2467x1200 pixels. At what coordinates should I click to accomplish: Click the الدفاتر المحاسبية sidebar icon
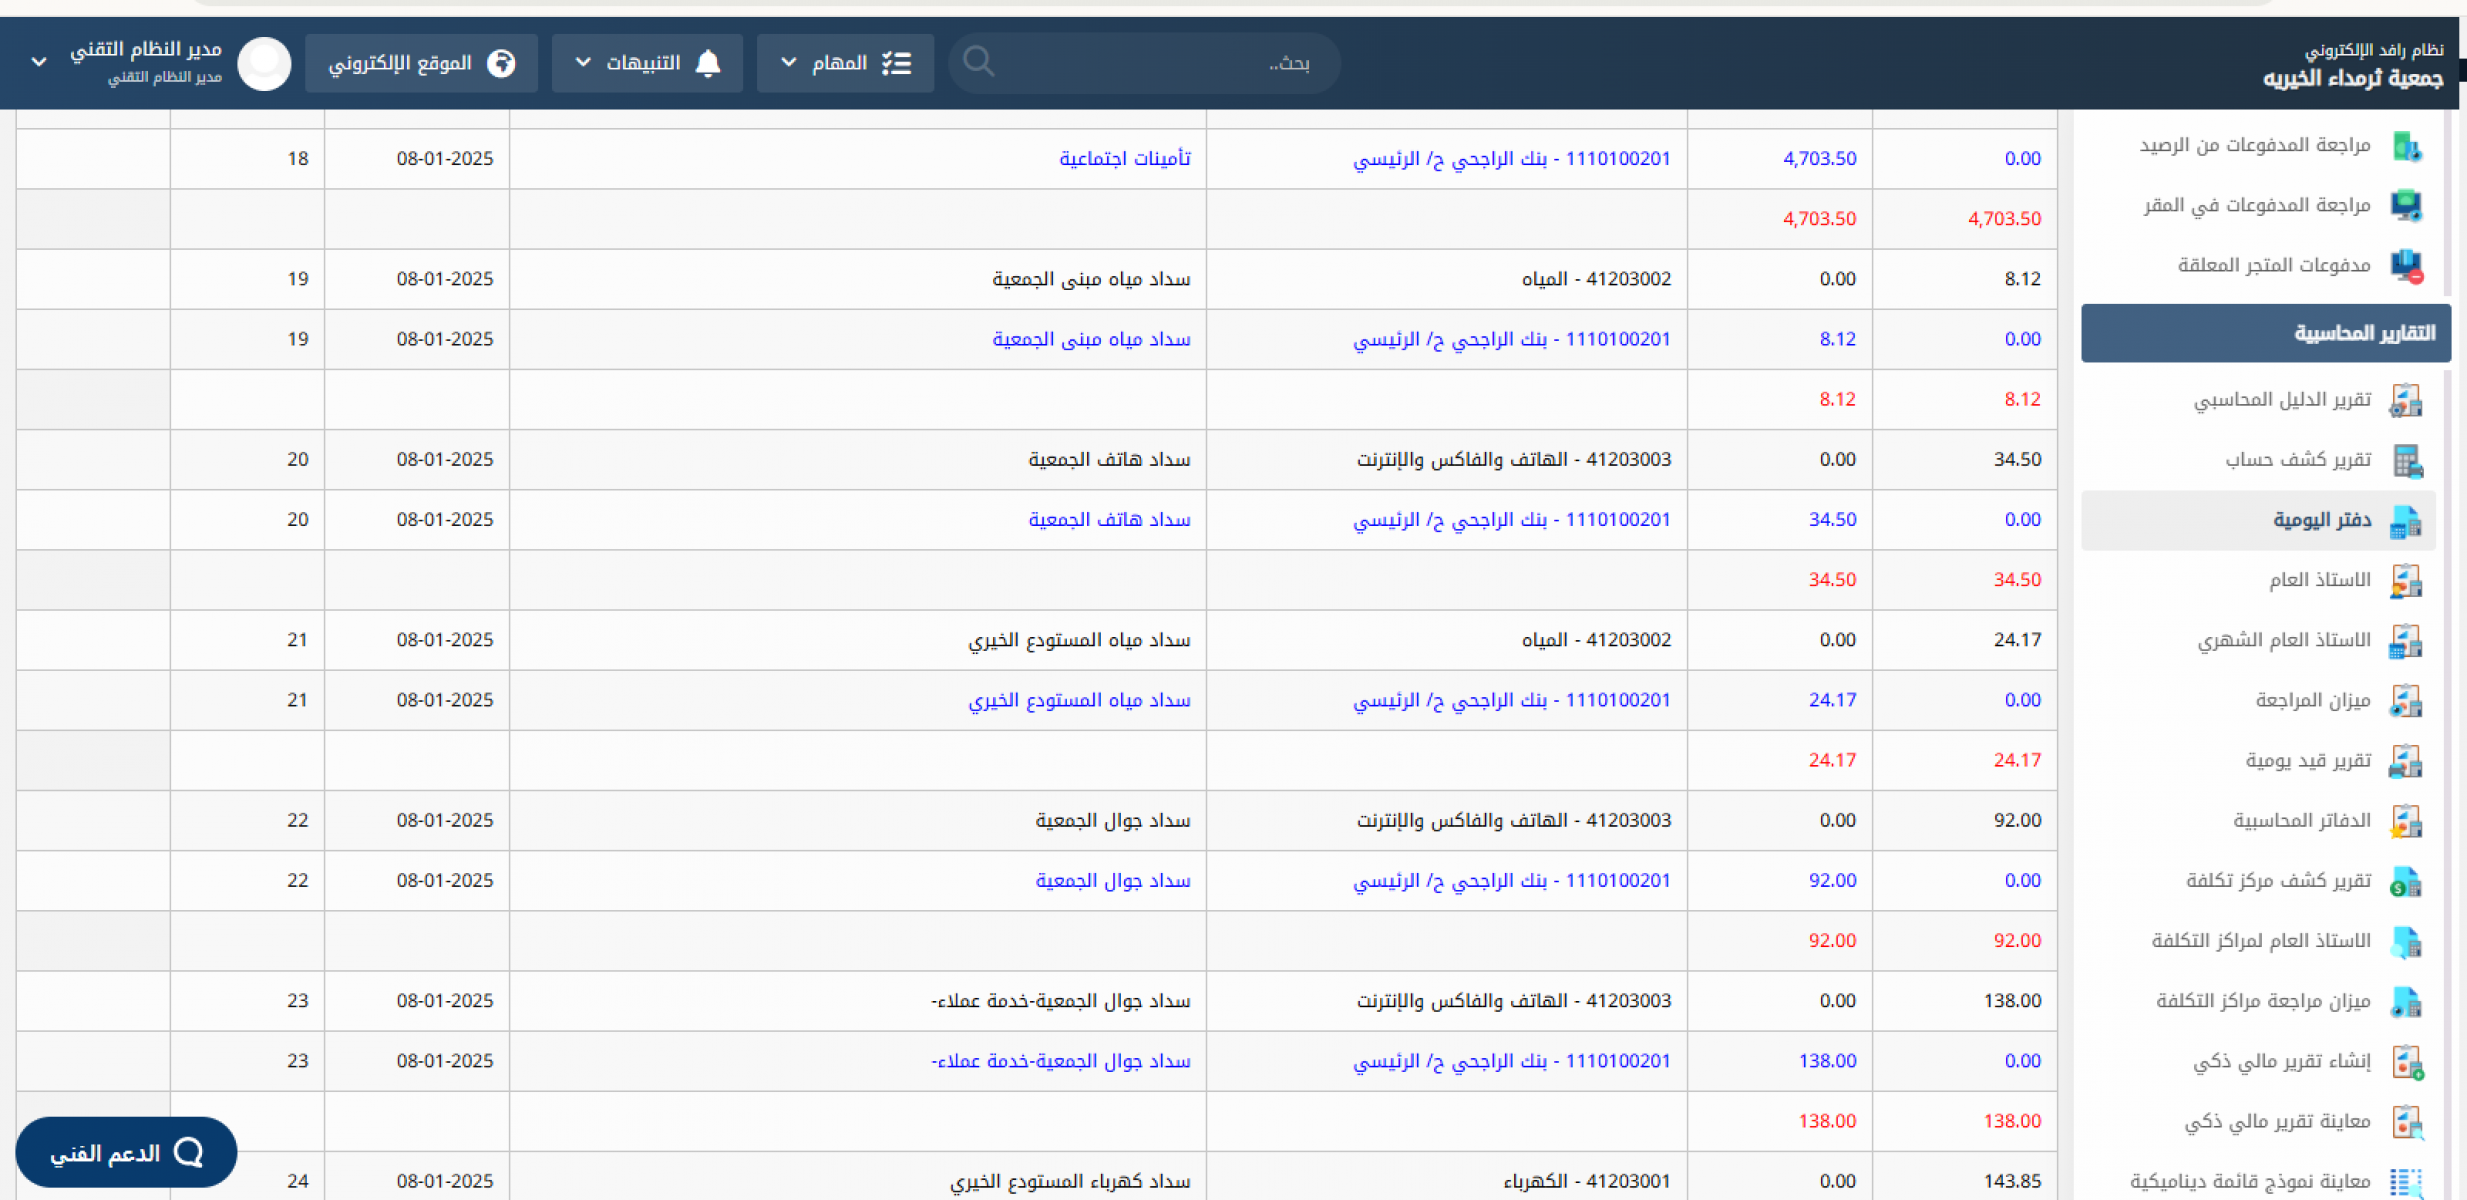pyautogui.click(x=2406, y=821)
